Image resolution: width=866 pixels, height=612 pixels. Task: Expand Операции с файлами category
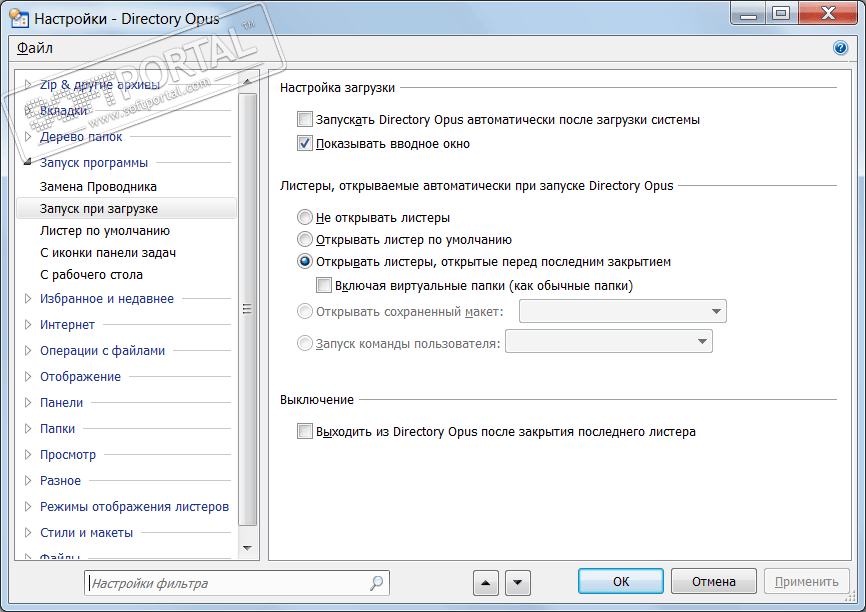(x=28, y=351)
